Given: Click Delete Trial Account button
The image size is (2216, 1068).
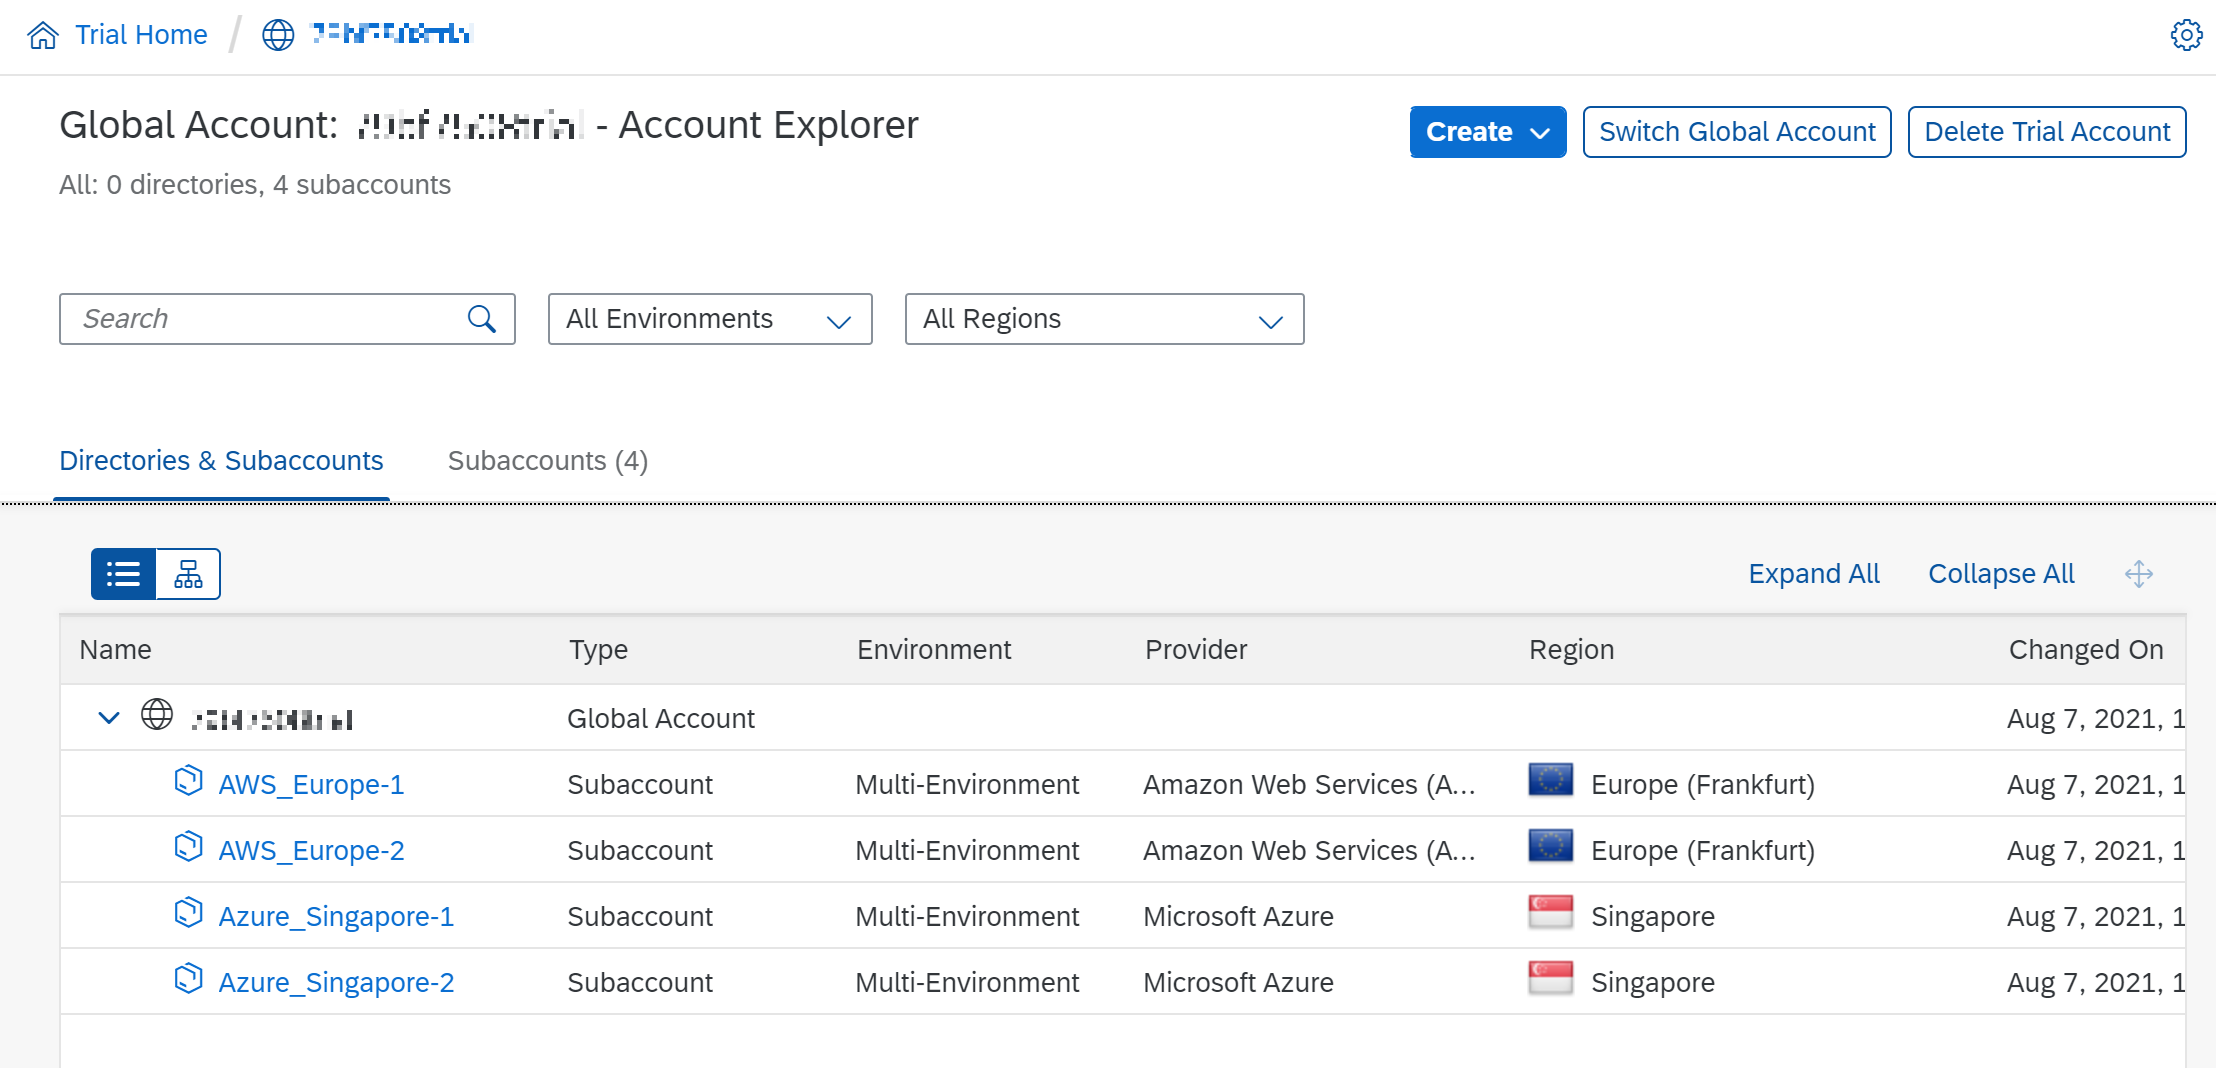Looking at the screenshot, I should (2047, 132).
